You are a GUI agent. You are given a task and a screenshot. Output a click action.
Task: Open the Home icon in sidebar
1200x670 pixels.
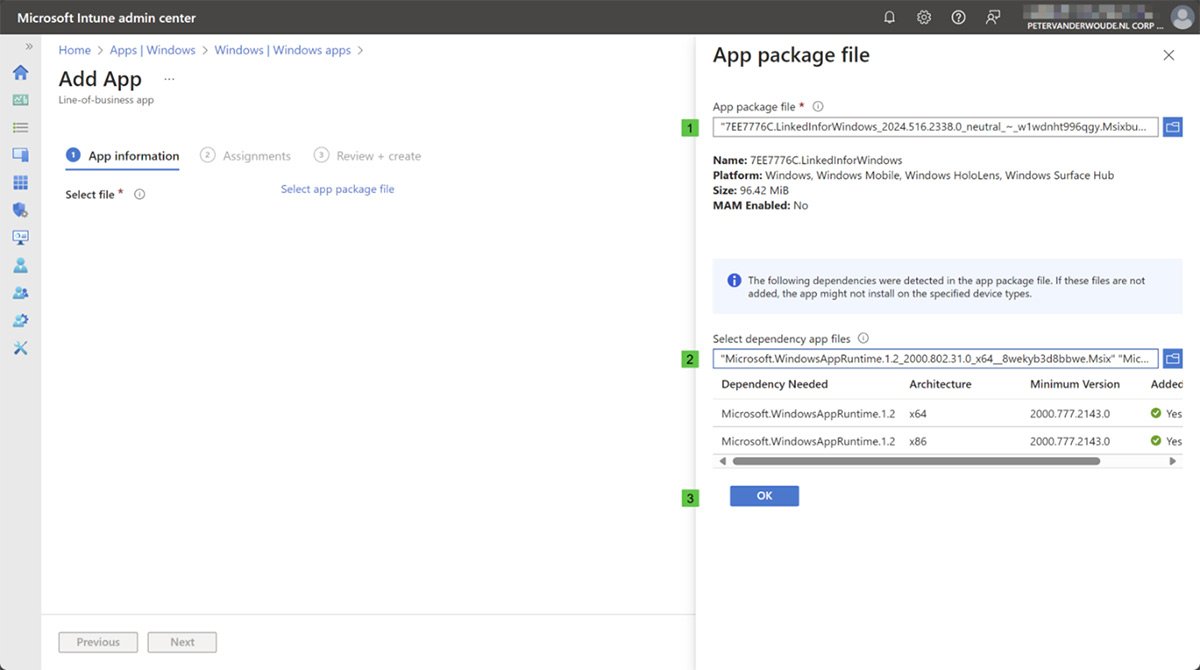click(20, 73)
